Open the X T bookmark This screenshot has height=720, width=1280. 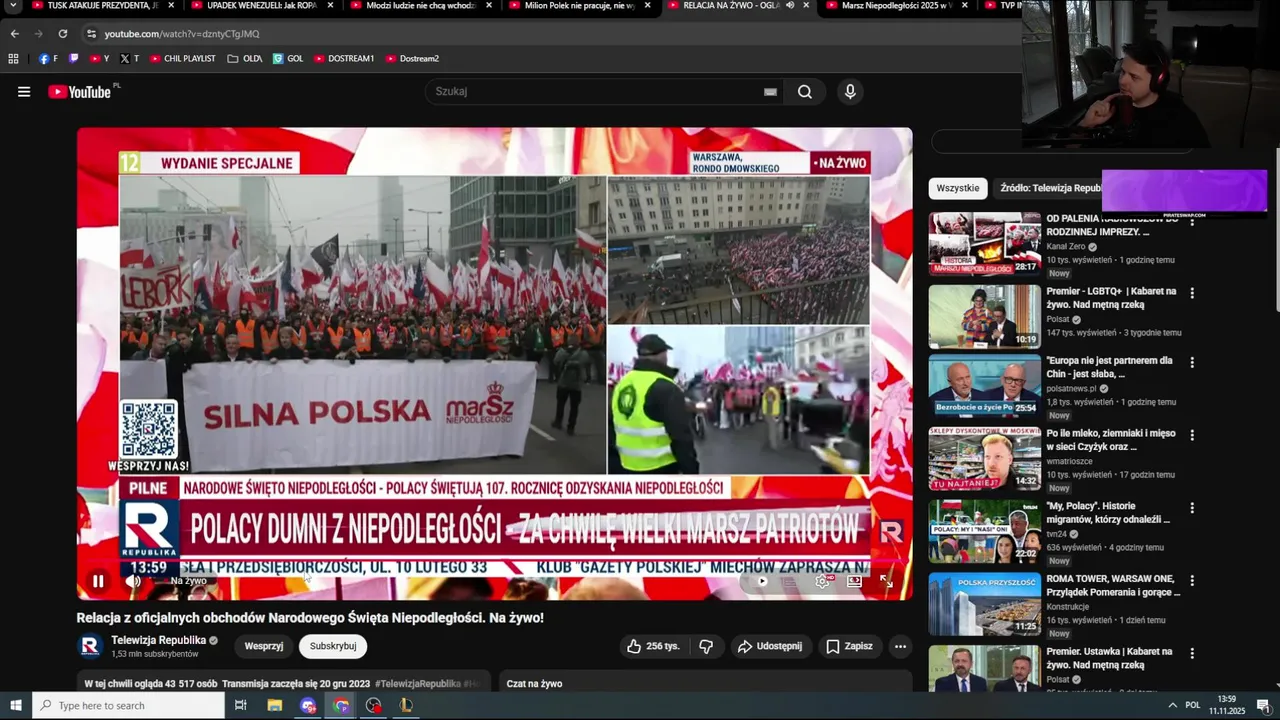(x=129, y=59)
